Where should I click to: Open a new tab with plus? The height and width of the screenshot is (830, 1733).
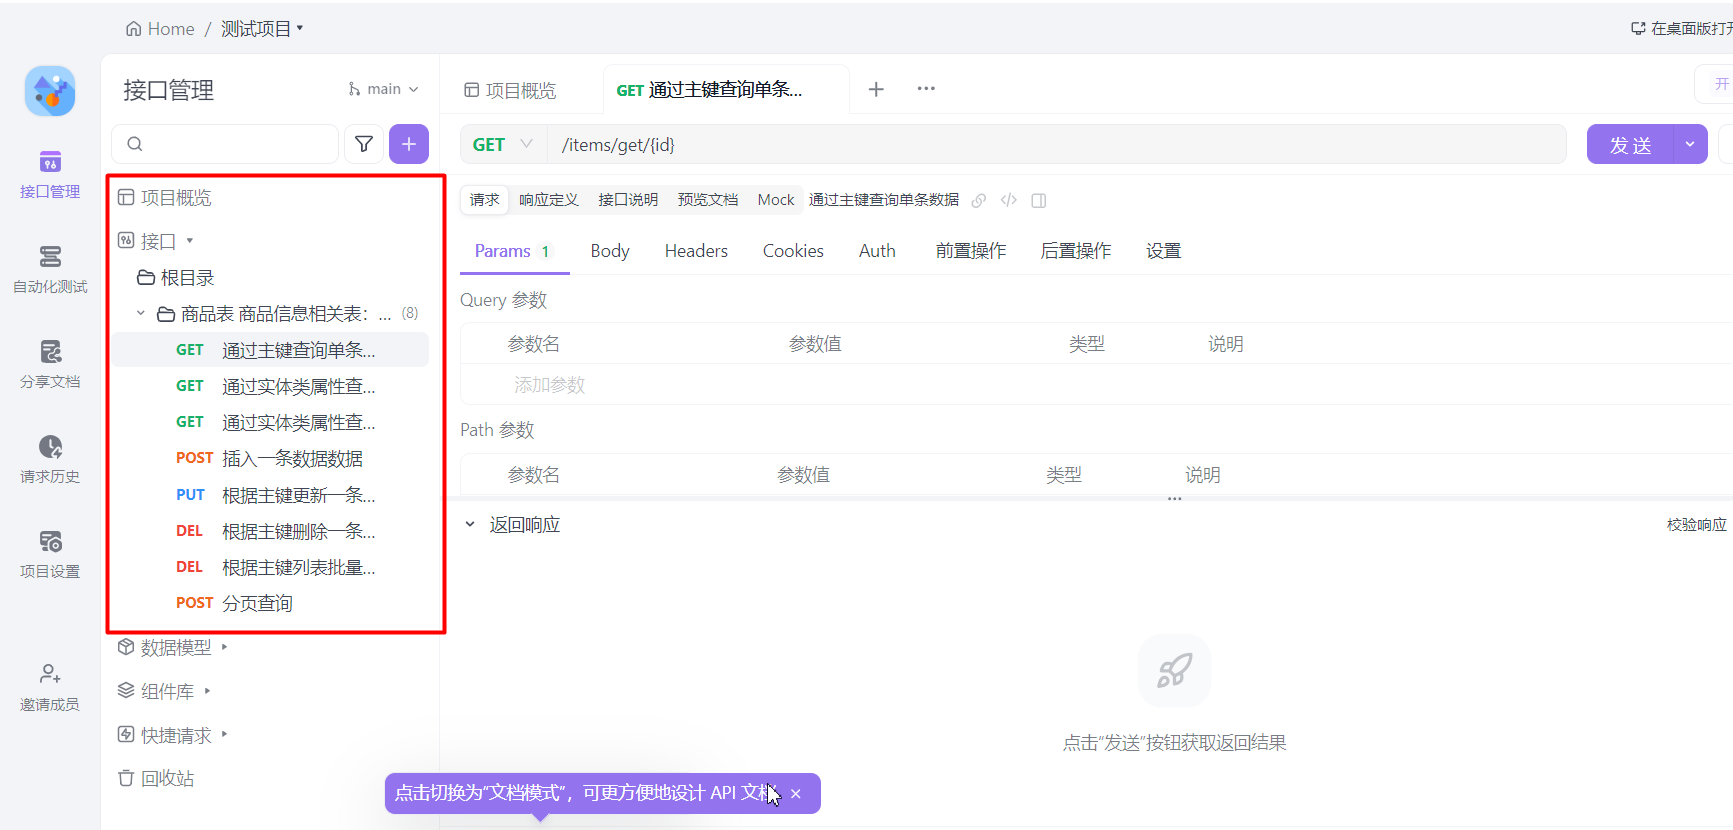click(x=876, y=89)
